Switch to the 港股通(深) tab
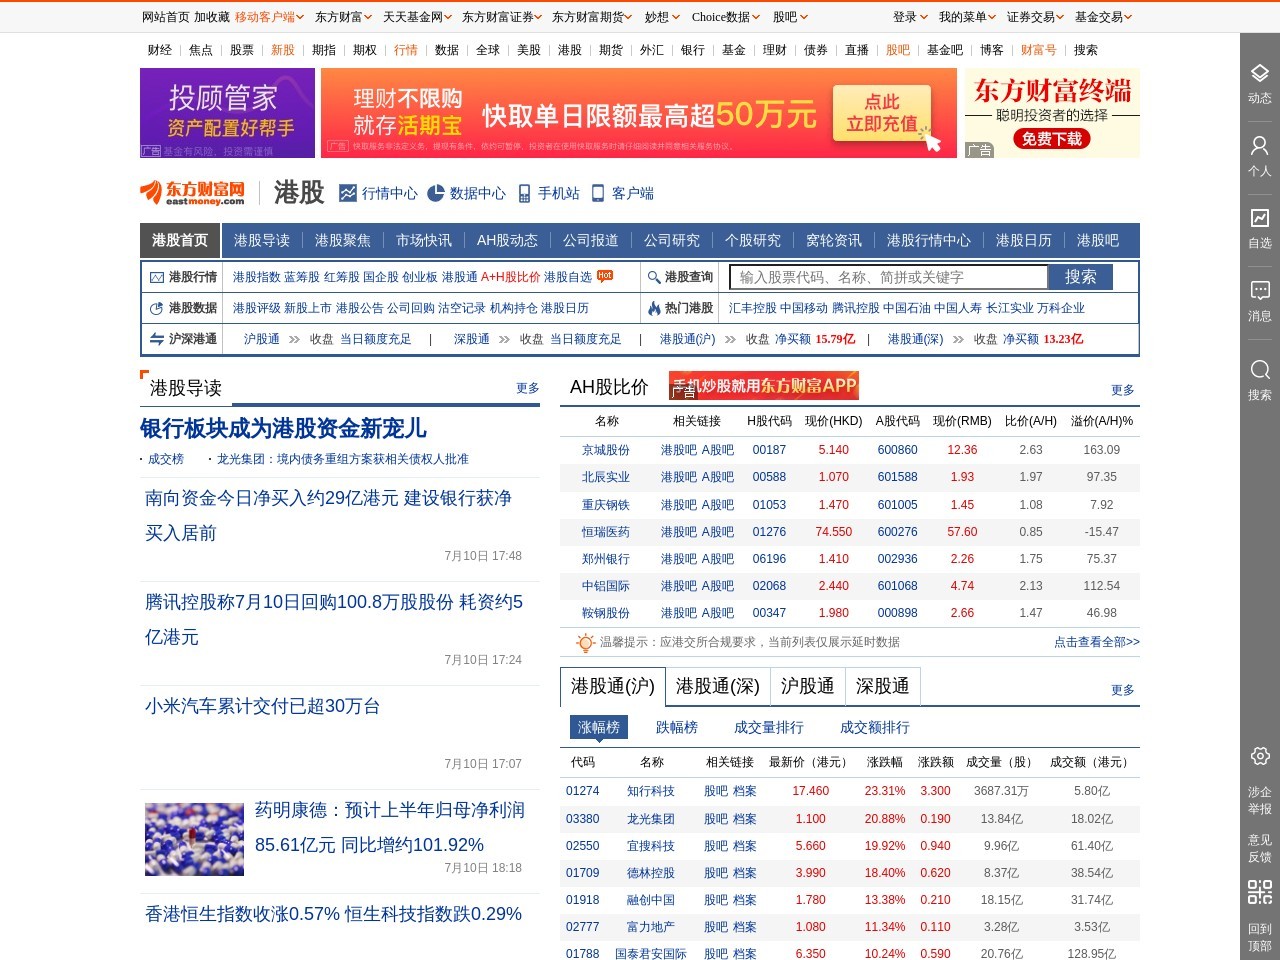 pos(717,687)
